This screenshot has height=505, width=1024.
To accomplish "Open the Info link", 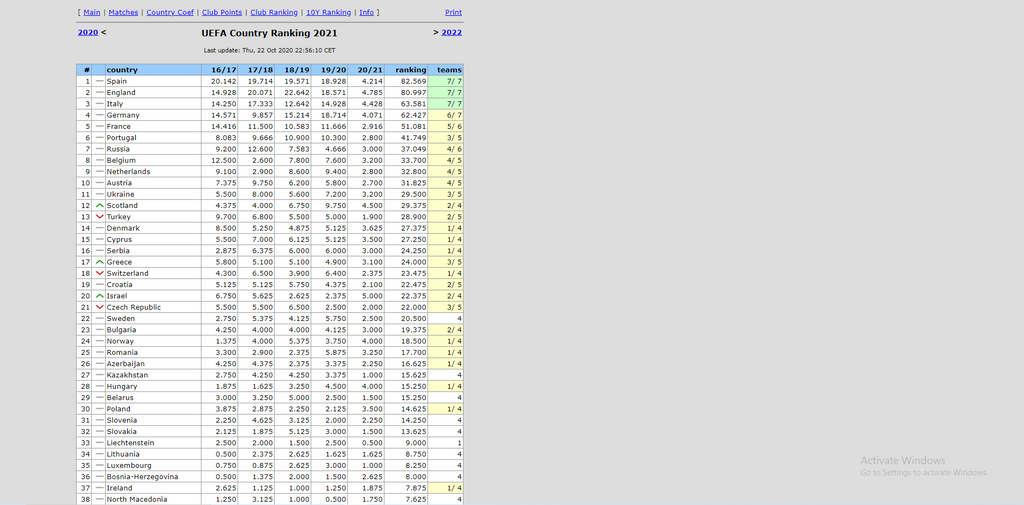I will click(366, 12).
